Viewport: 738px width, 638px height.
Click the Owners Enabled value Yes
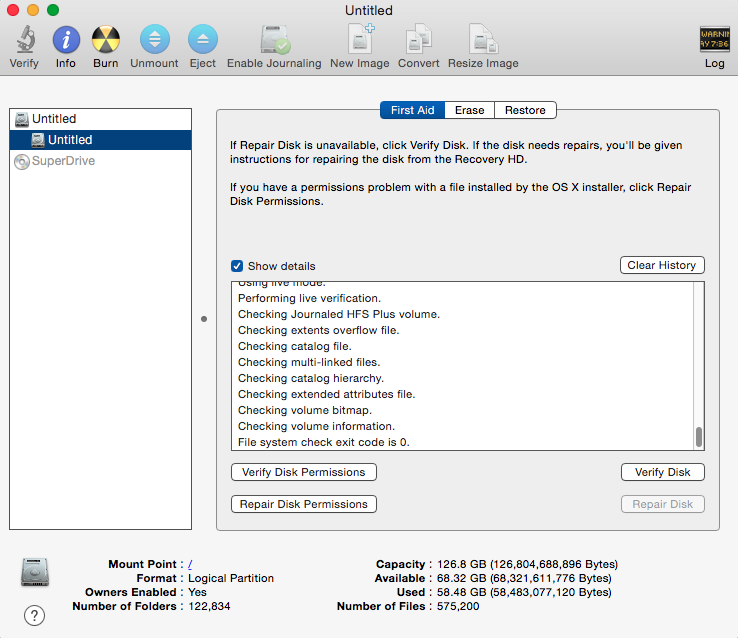coord(197,592)
